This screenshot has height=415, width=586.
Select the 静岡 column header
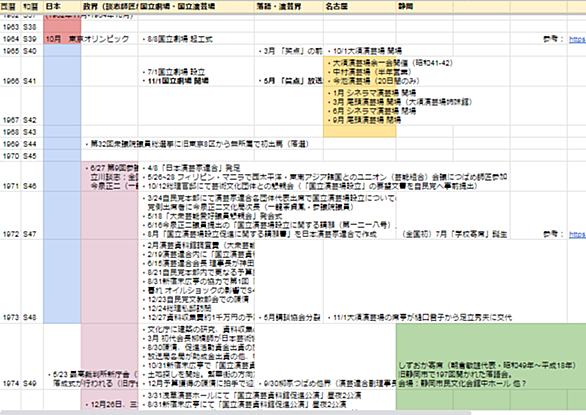pyautogui.click(x=425, y=6)
